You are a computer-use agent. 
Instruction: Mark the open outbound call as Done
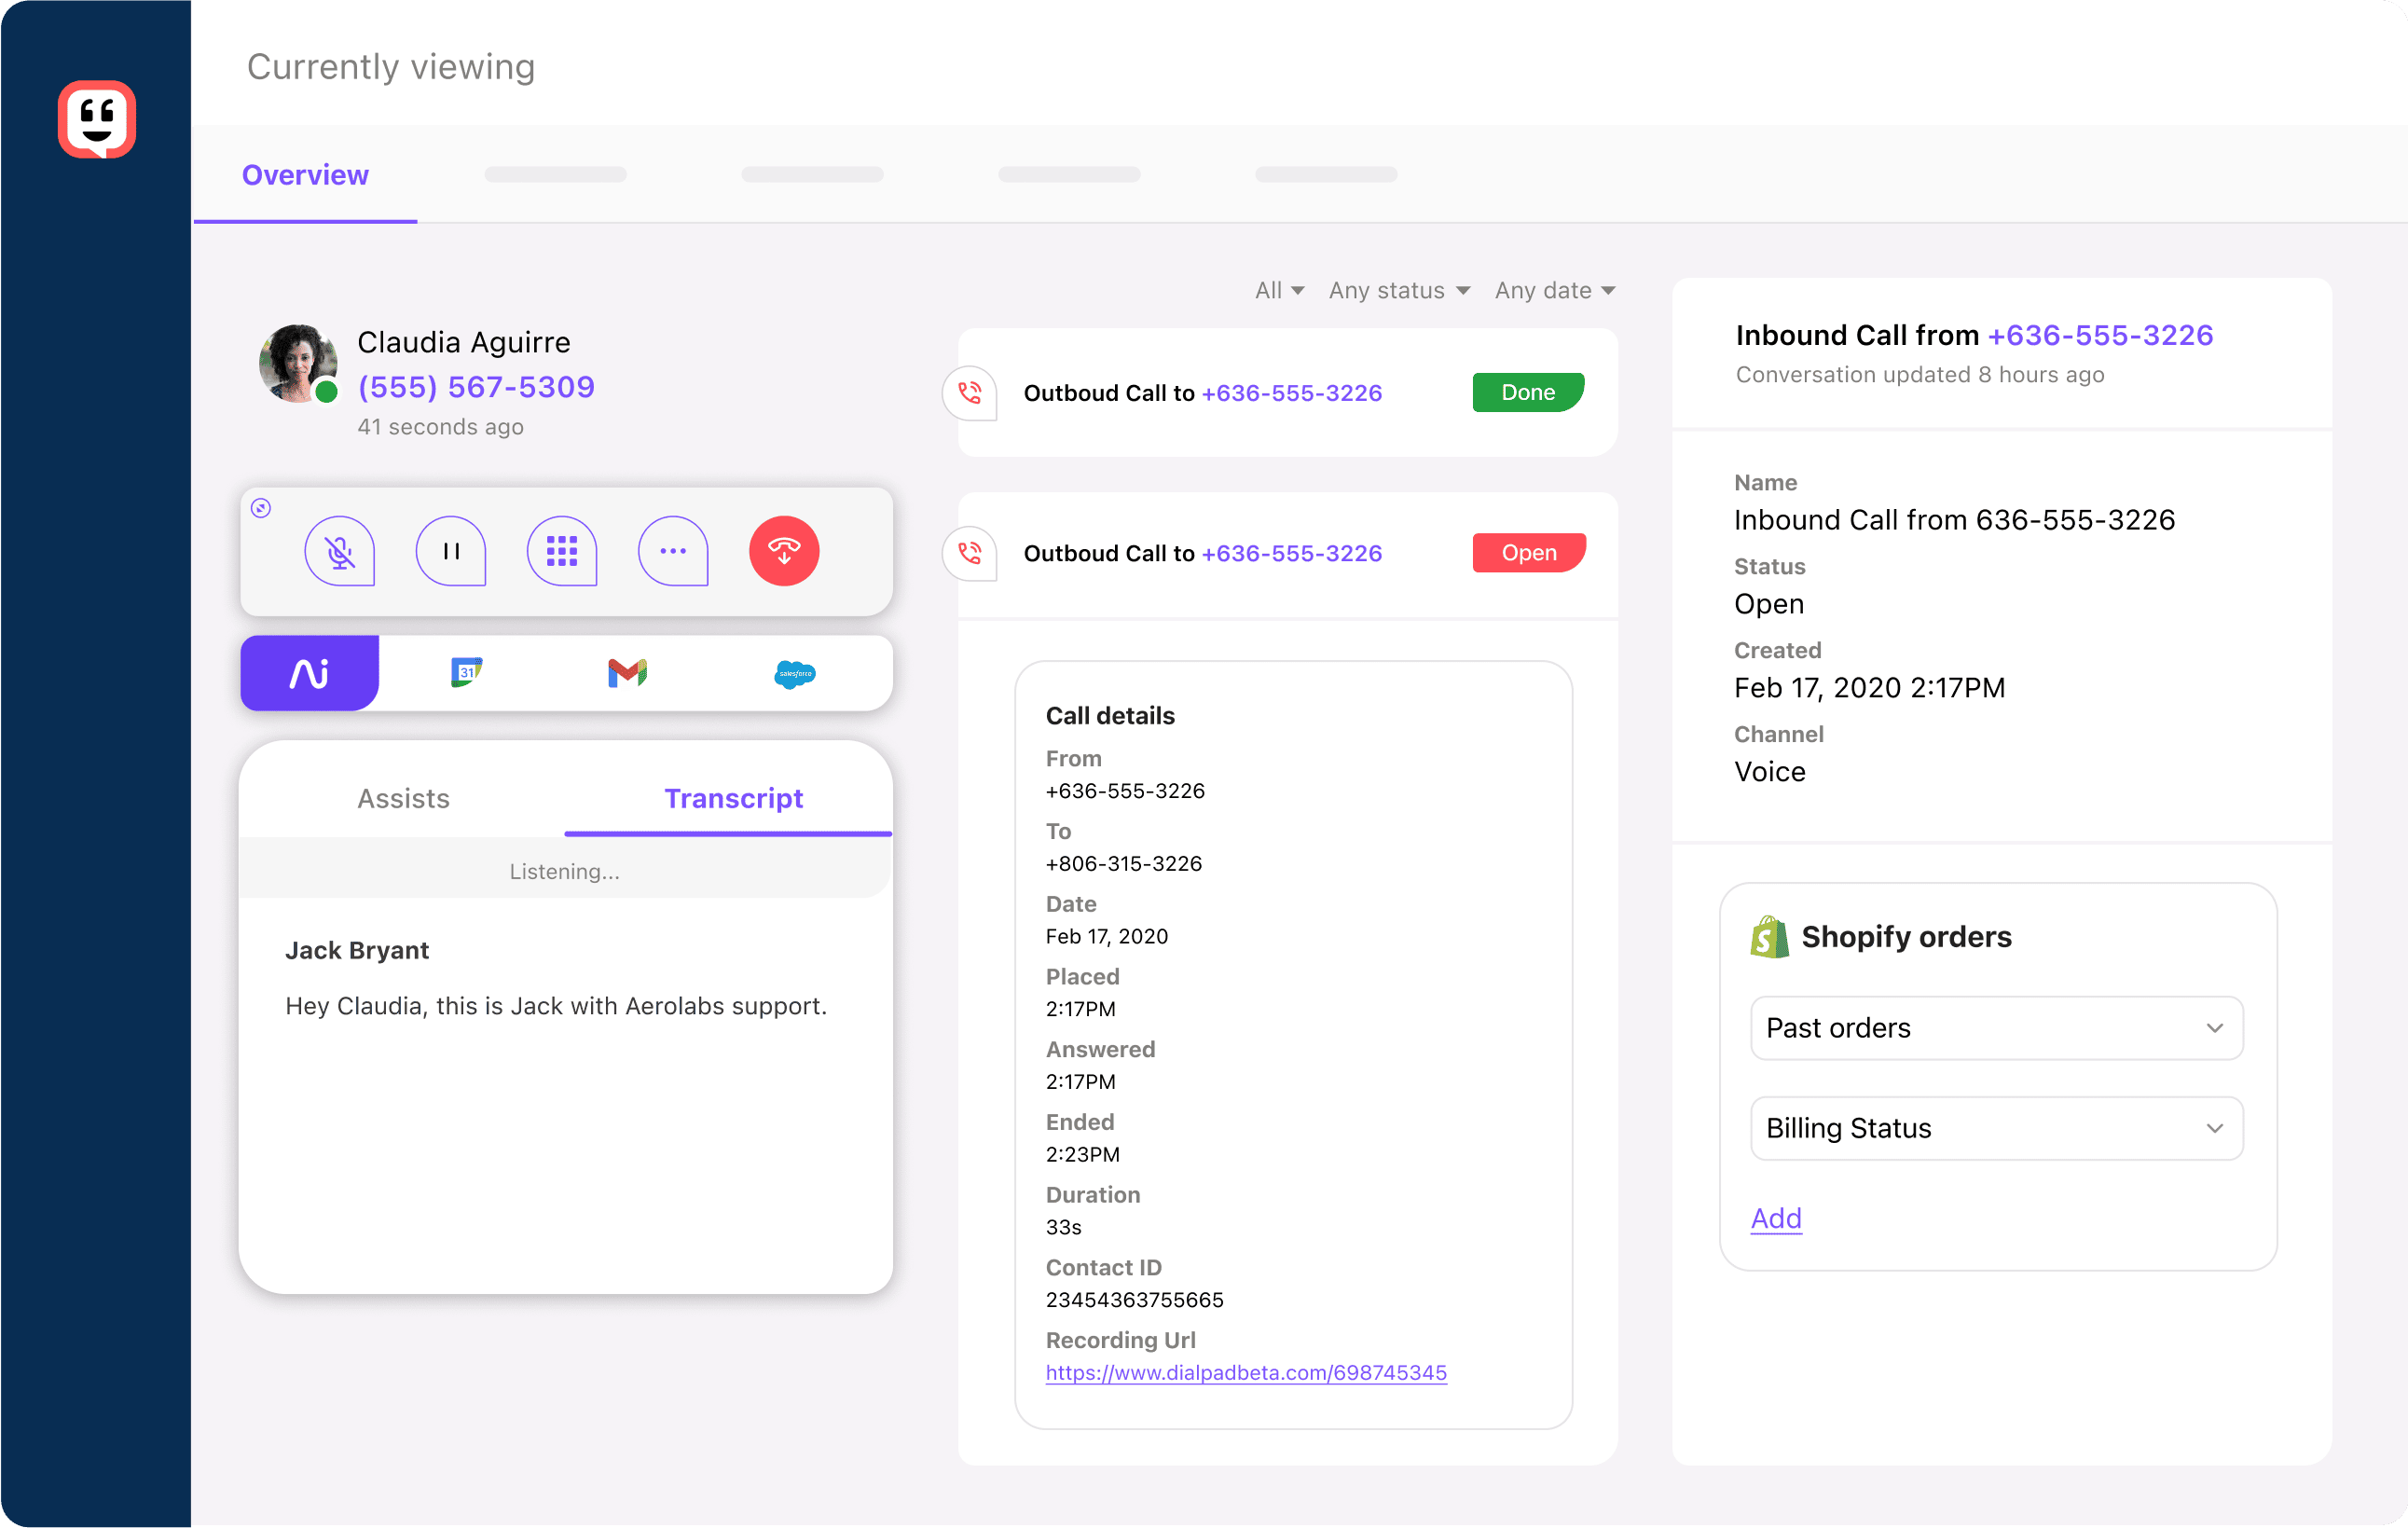(x=1528, y=552)
